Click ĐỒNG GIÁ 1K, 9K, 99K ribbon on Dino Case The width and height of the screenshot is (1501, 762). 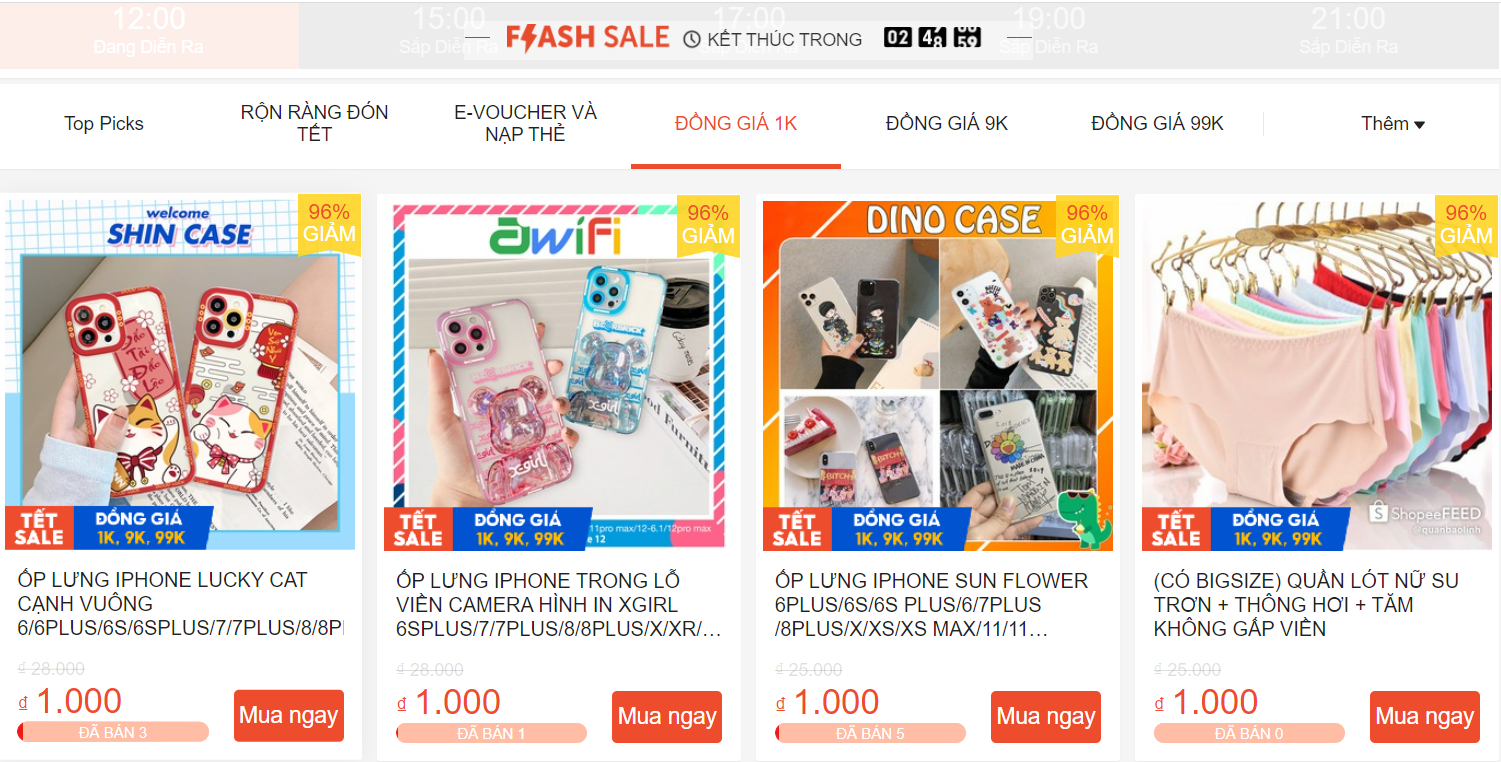[x=899, y=529]
